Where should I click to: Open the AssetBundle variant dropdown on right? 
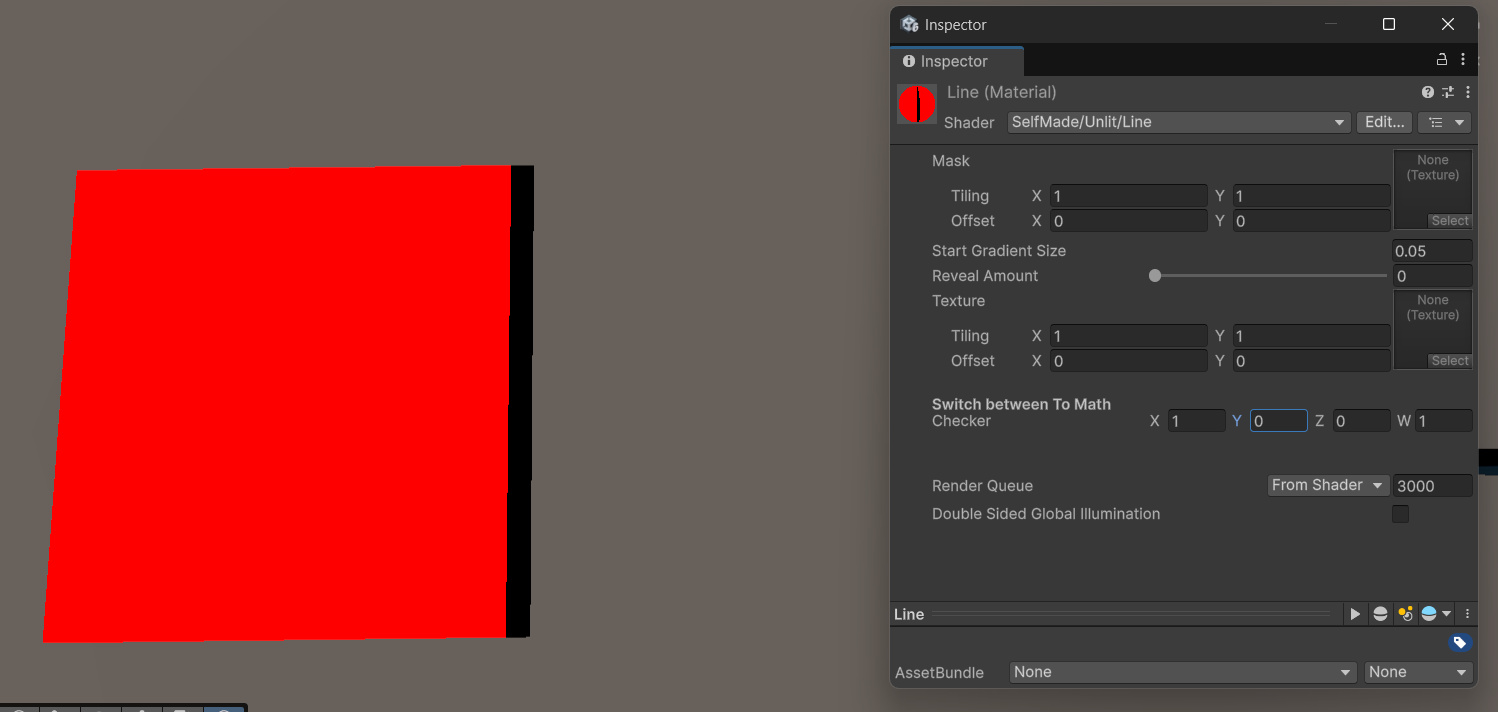tap(1418, 672)
